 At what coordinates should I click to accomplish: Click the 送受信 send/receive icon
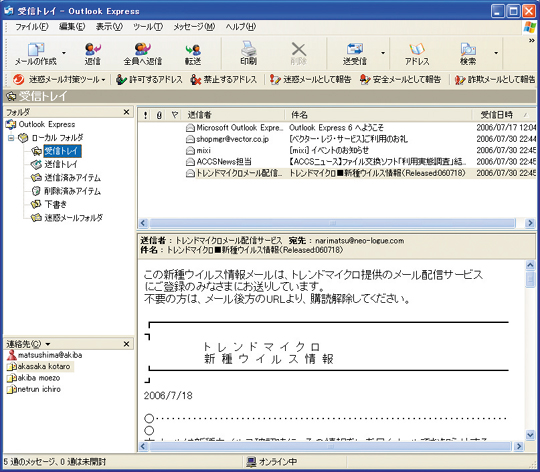click(x=355, y=49)
